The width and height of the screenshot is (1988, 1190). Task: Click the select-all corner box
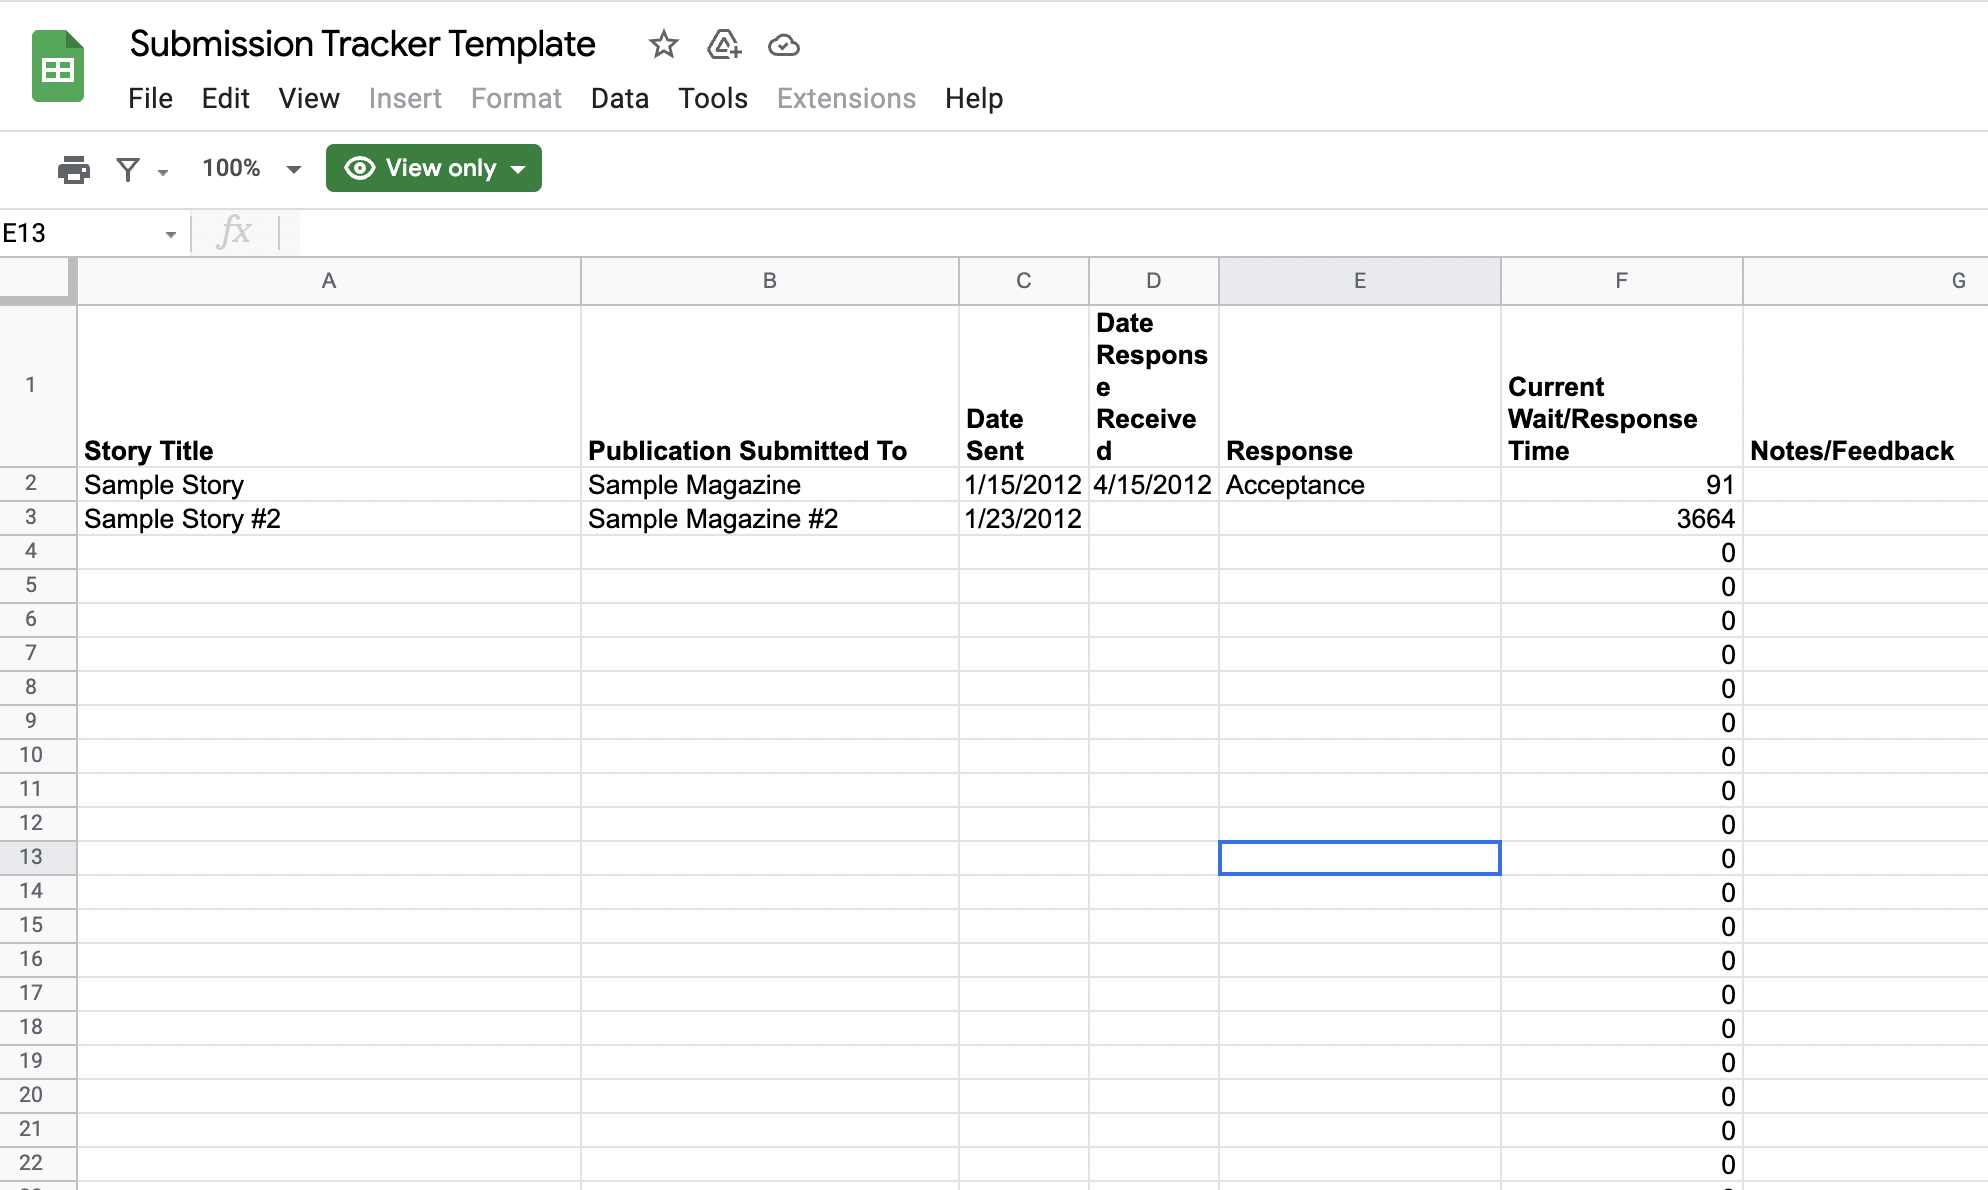click(x=37, y=280)
